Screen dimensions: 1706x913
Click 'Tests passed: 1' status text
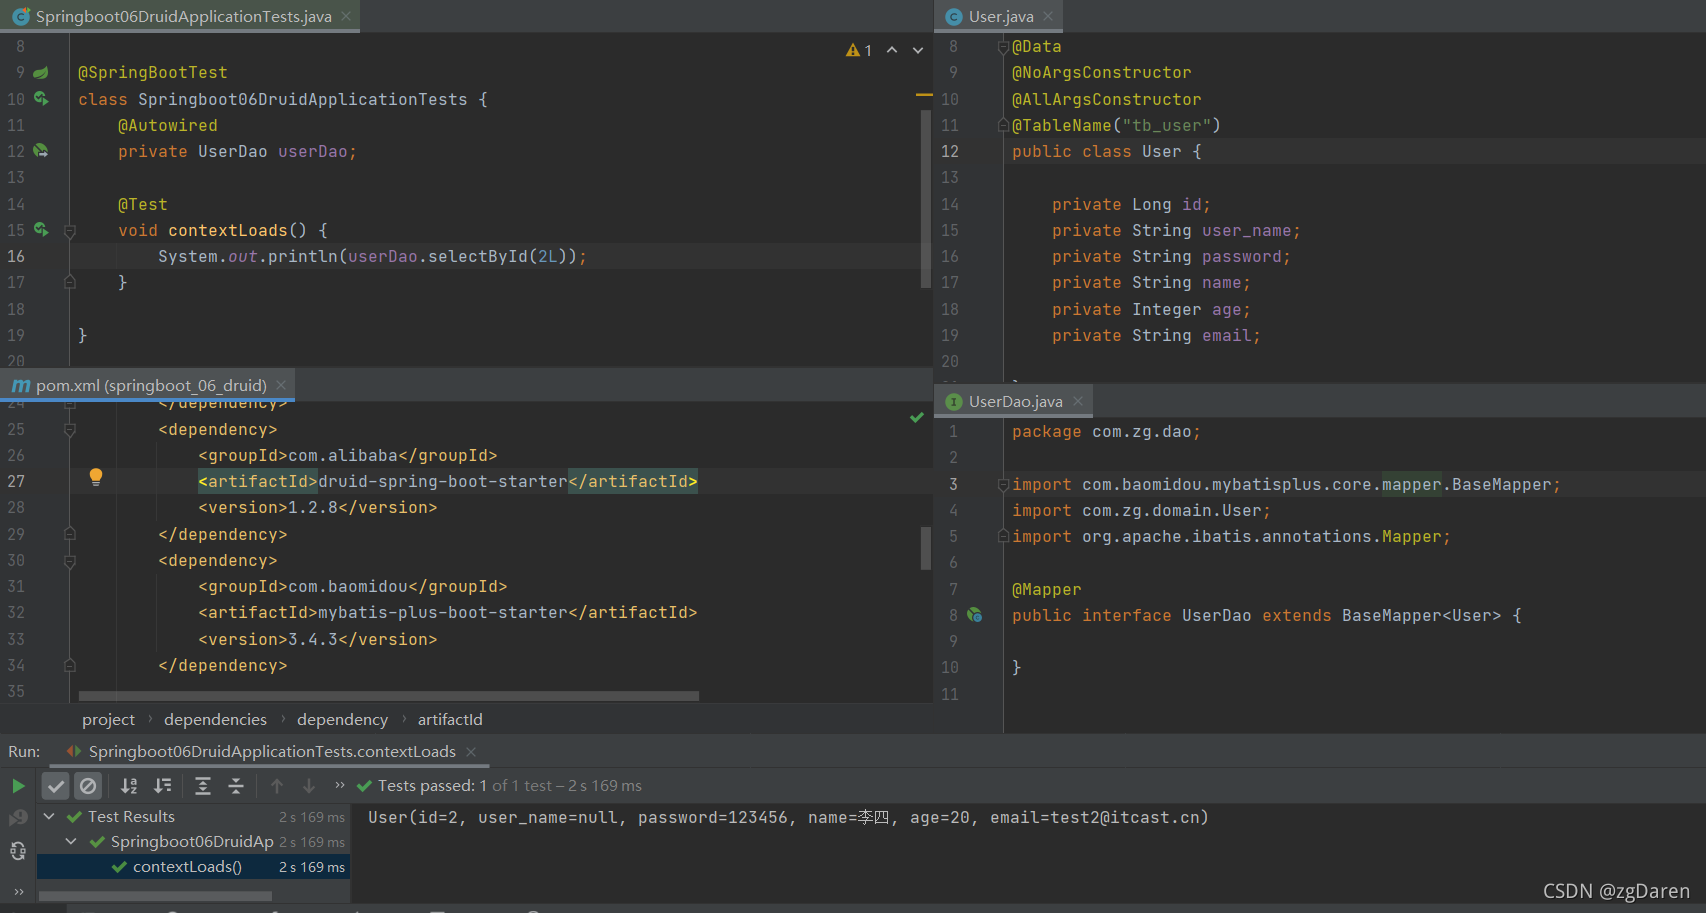pos(432,786)
